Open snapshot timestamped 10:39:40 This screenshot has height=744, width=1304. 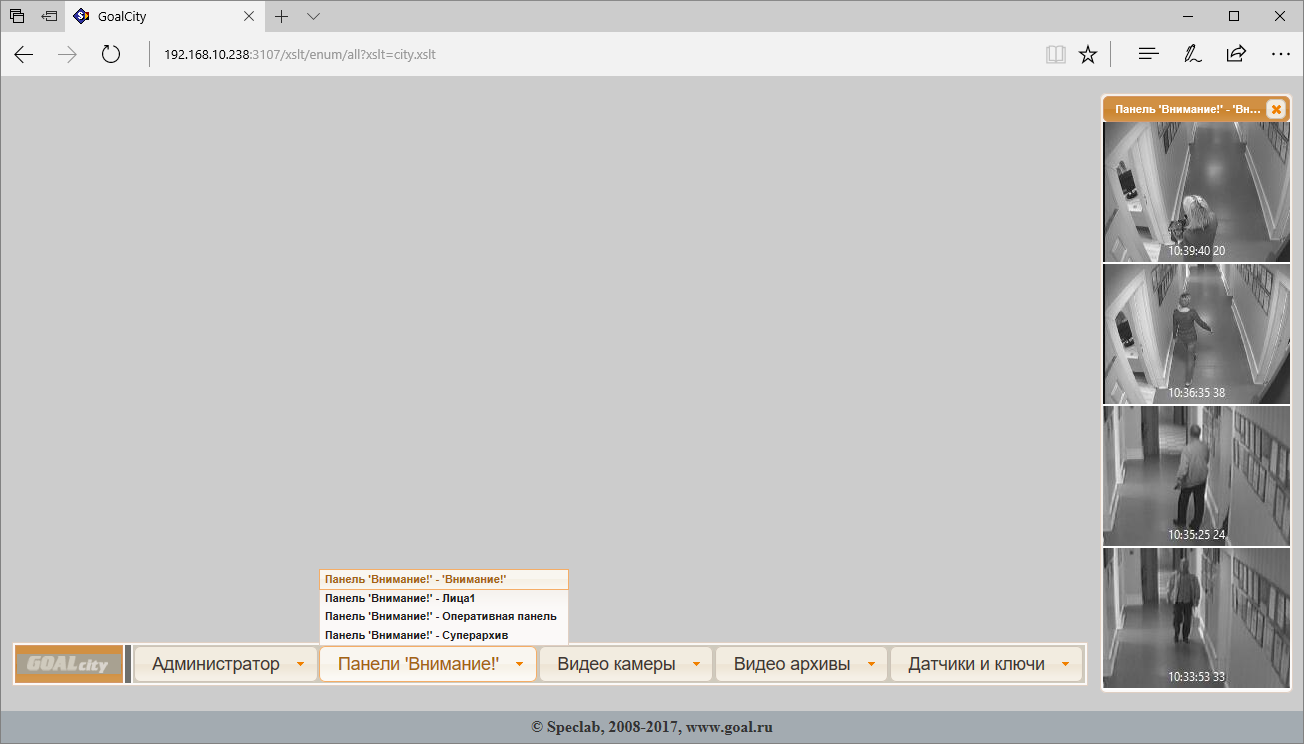tap(1196, 192)
